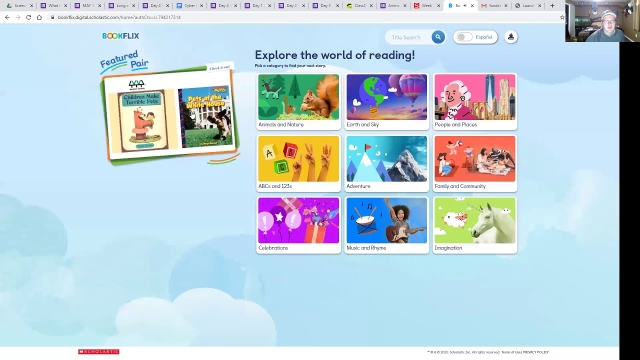The width and height of the screenshot is (640, 360).
Task: Toggle the Español language switch
Action: [464, 37]
